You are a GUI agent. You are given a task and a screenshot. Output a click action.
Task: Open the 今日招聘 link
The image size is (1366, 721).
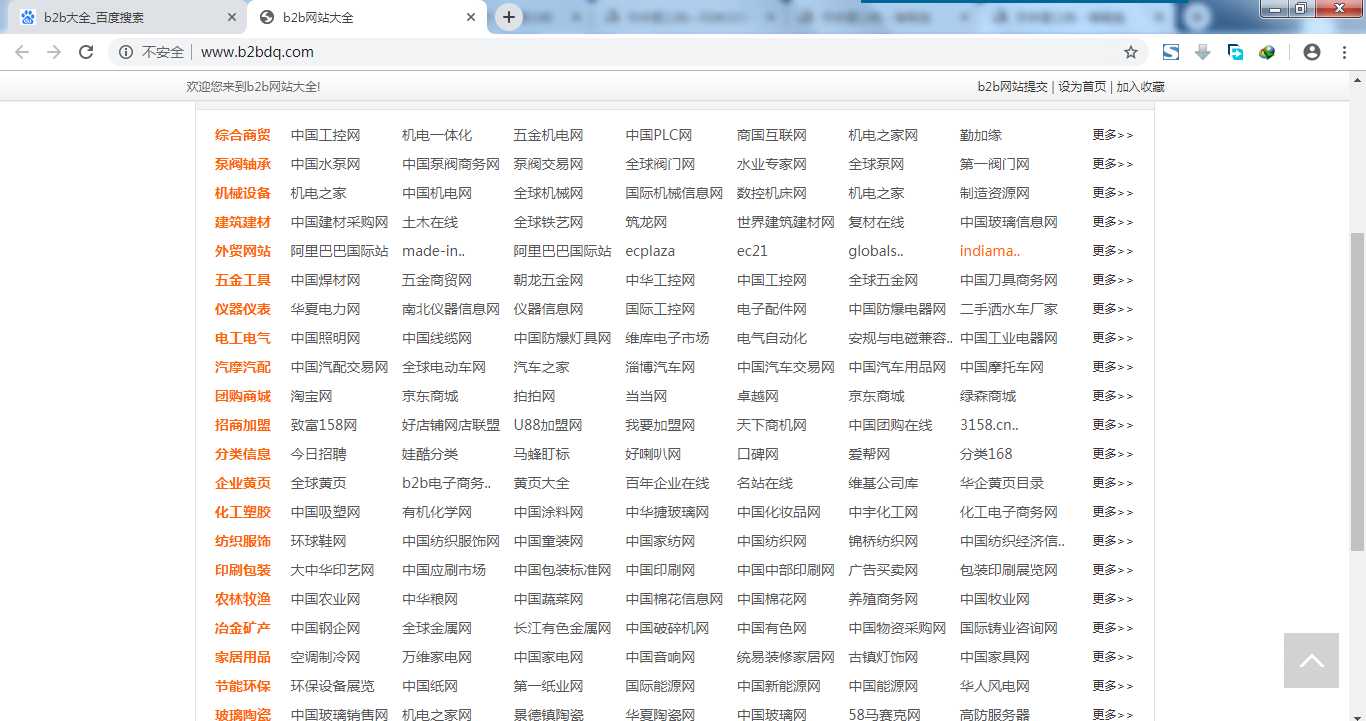(x=319, y=454)
